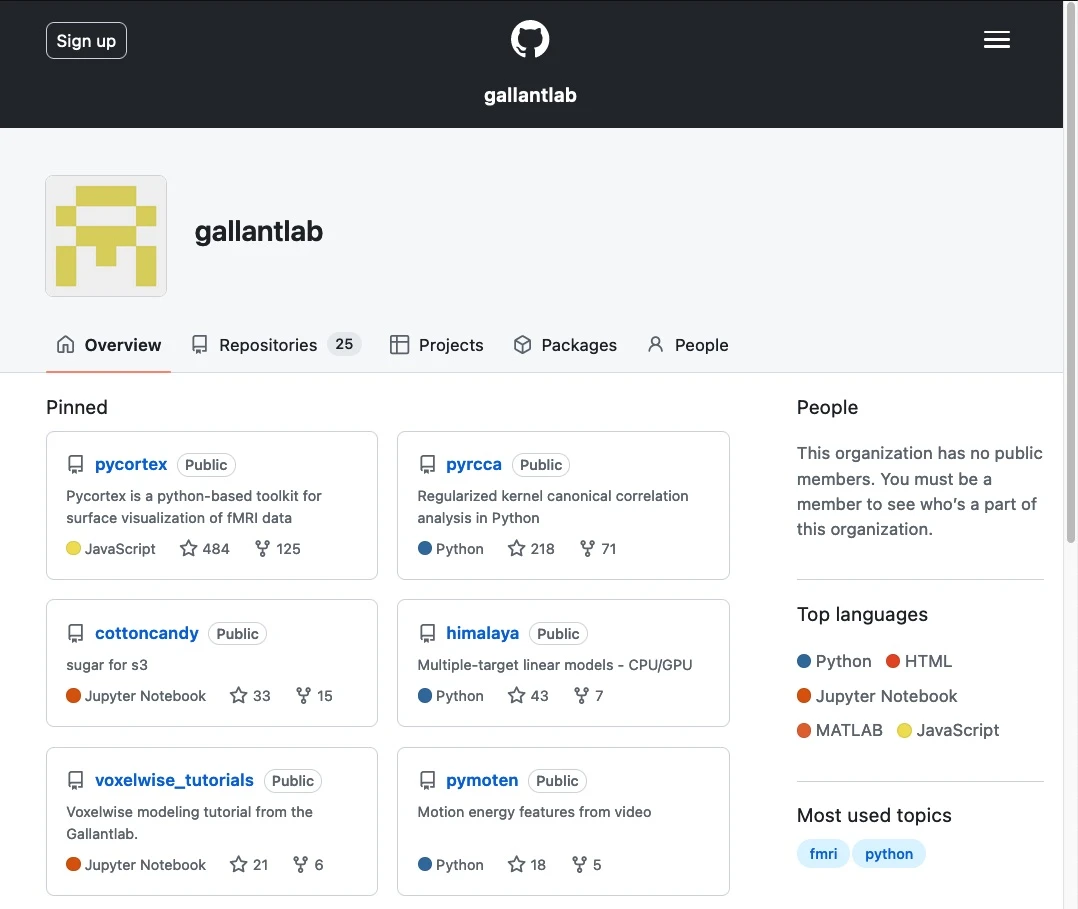1078x909 pixels.
Task: Click the person icon beside People
Action: [x=655, y=345]
